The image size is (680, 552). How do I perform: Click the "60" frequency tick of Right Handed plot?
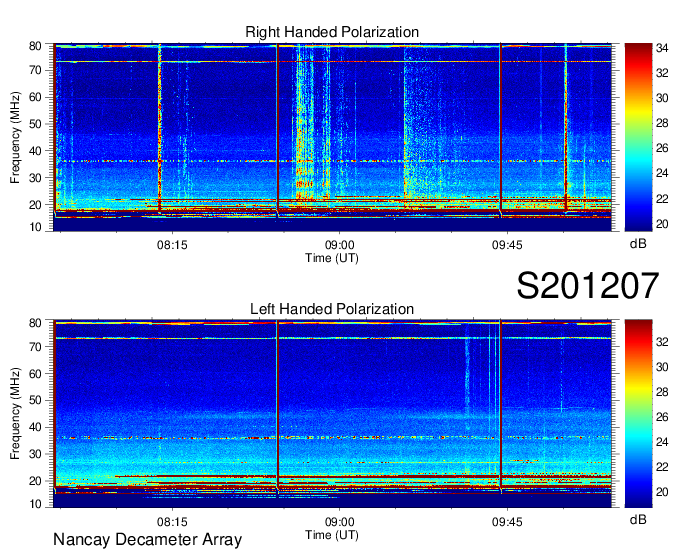(x=35, y=97)
